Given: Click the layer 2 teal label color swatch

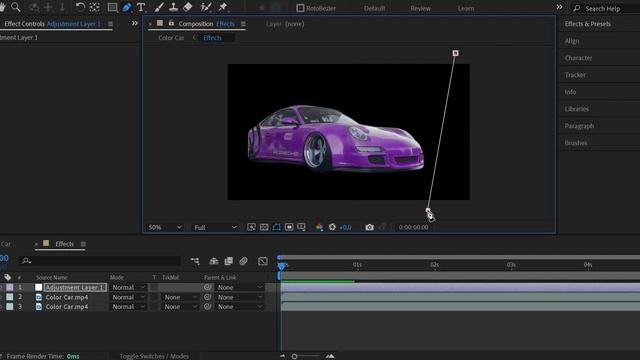Looking at the screenshot, I should 10,297.
